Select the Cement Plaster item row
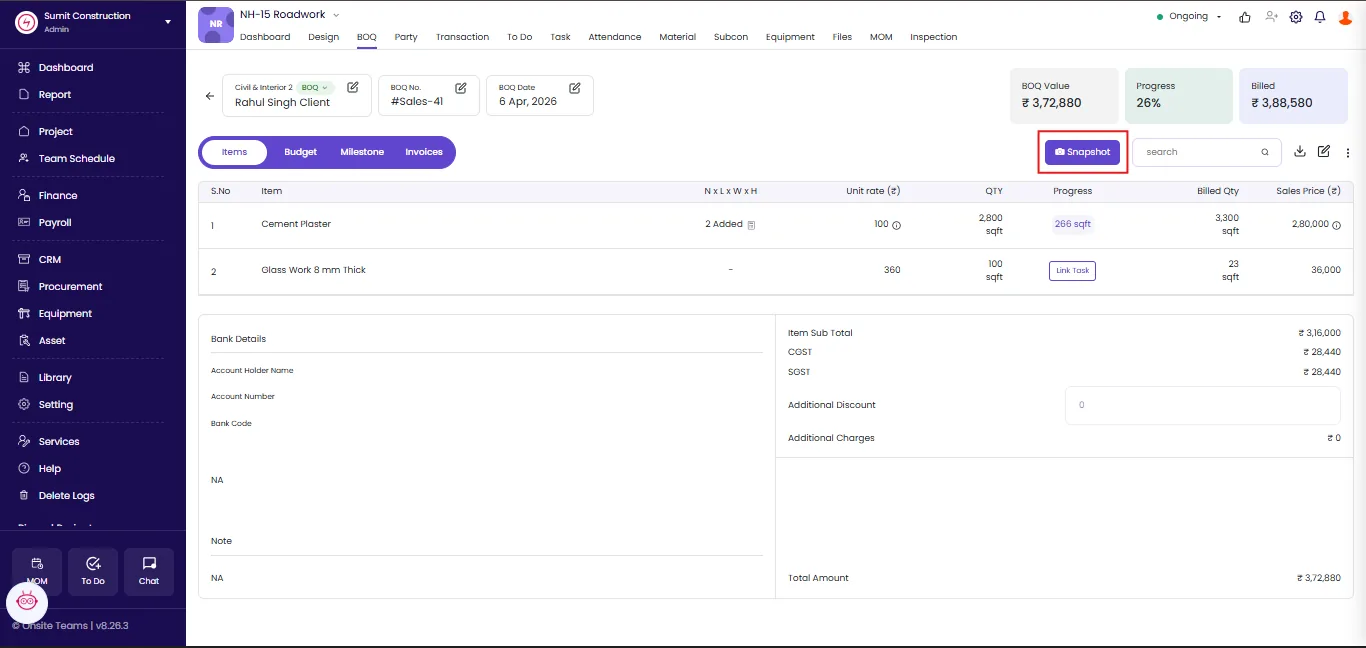Screen dimensions: 1366x648 776,225
